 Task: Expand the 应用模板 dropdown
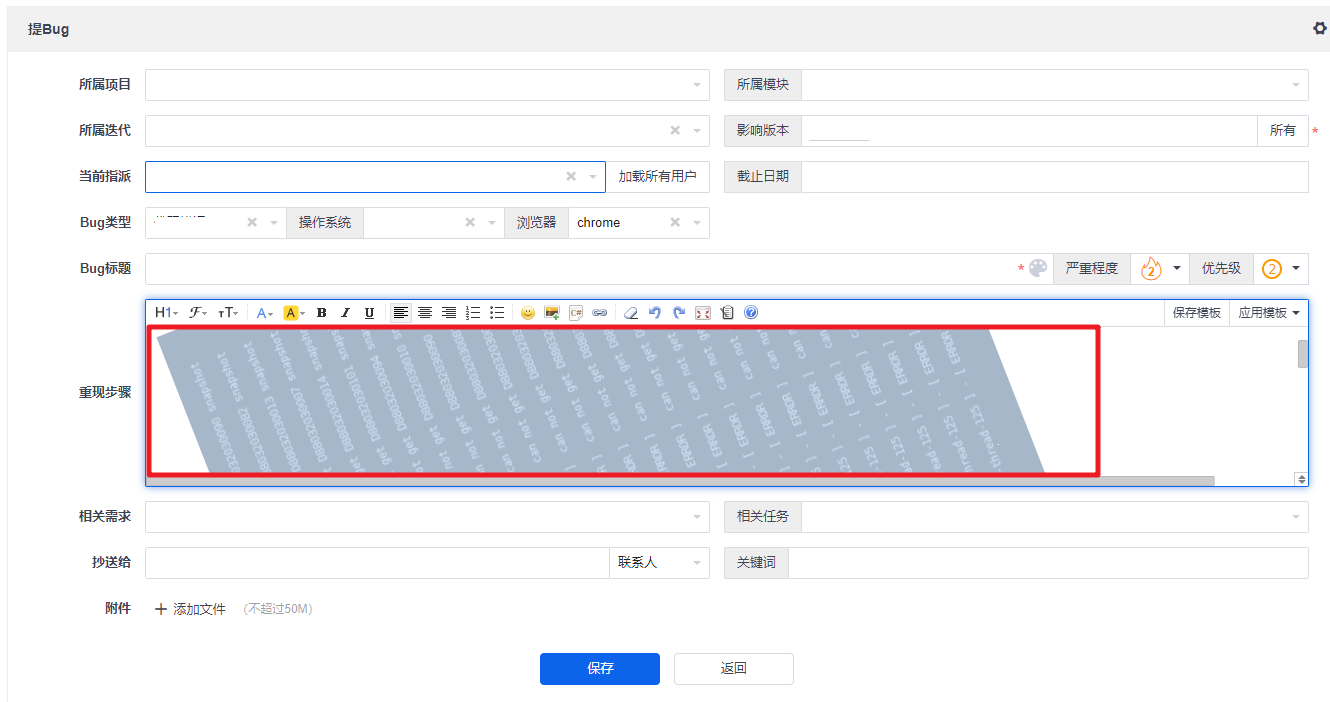(x=1268, y=313)
